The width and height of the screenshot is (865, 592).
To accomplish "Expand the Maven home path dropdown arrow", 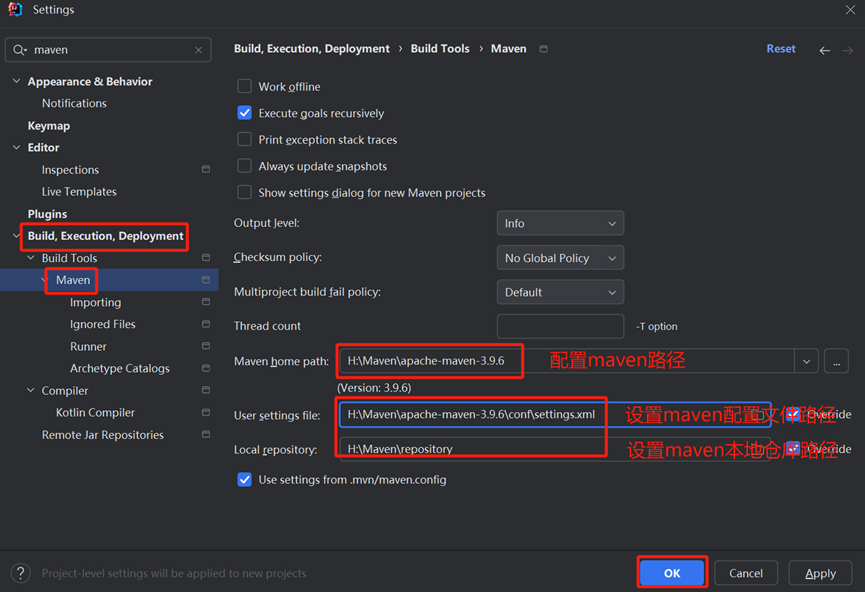I will click(x=807, y=362).
